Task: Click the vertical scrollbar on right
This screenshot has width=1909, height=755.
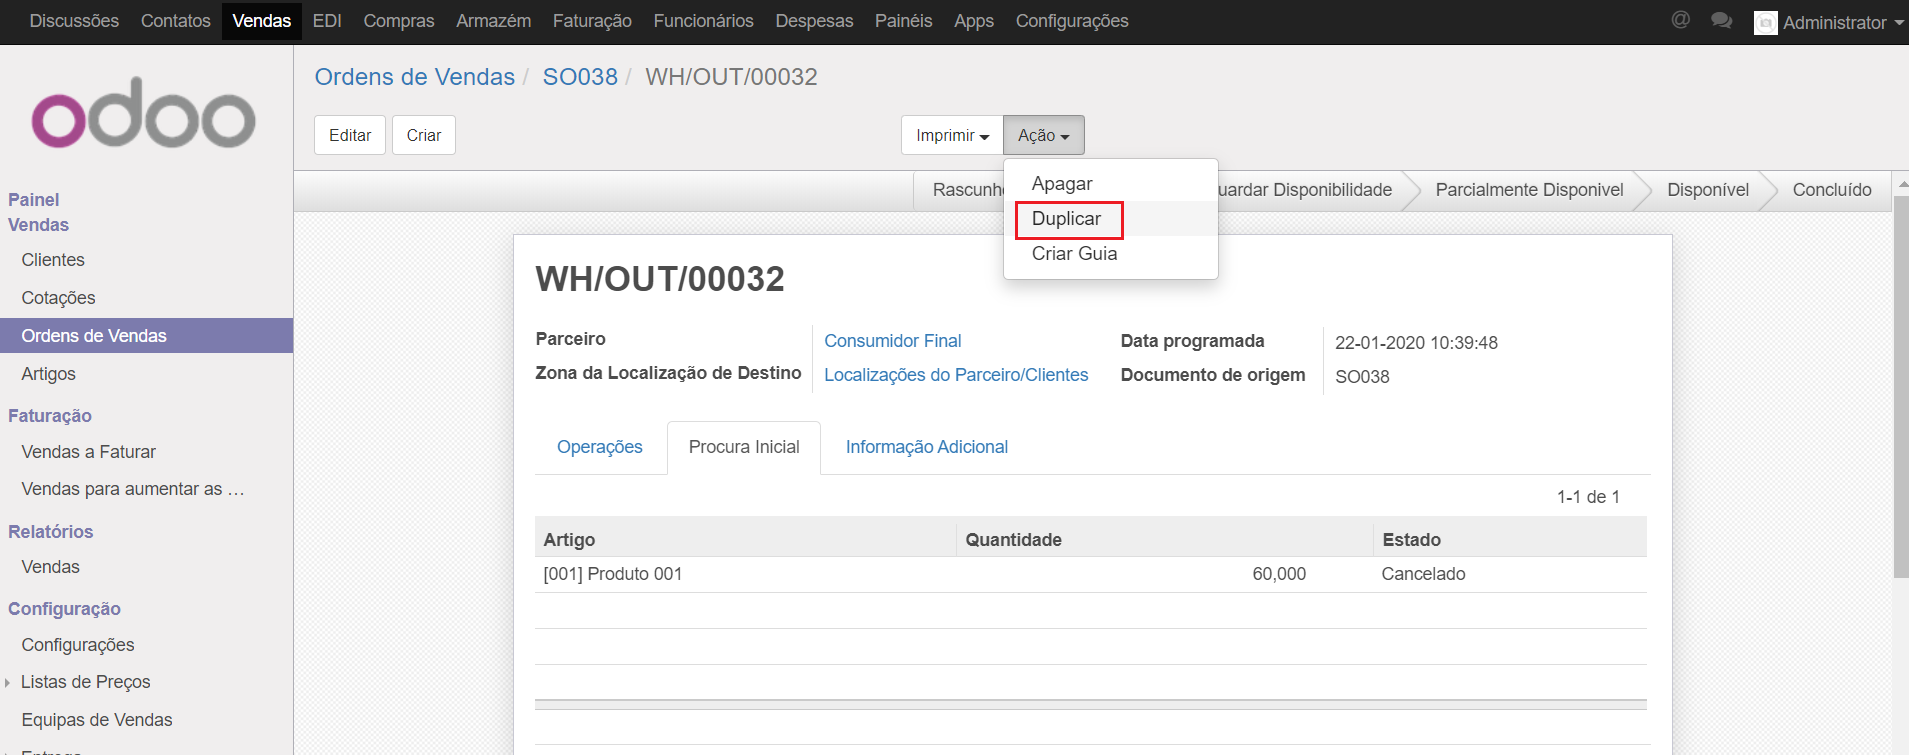Action: coord(1900,400)
